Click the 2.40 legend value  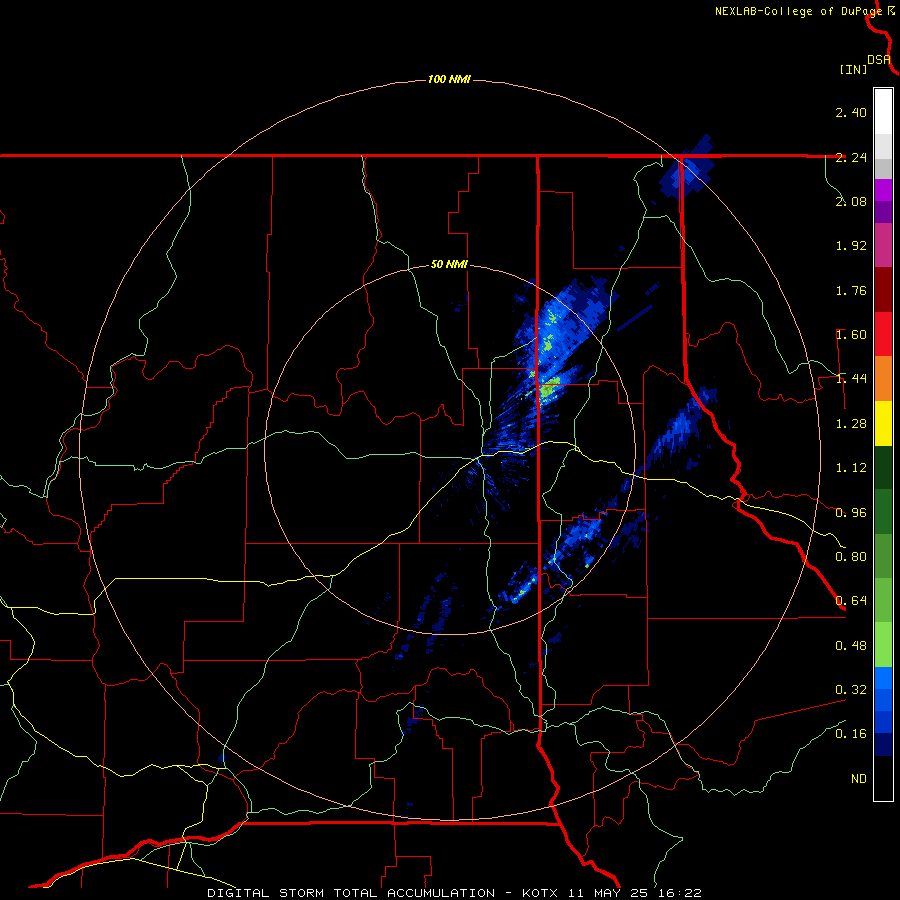pos(851,112)
